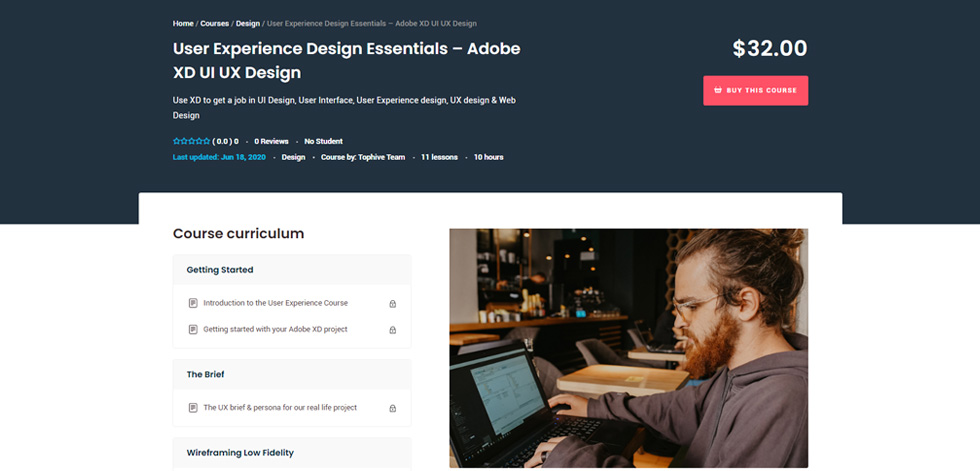Click the 0 Reviews text
The image size is (980, 471).
(271, 142)
